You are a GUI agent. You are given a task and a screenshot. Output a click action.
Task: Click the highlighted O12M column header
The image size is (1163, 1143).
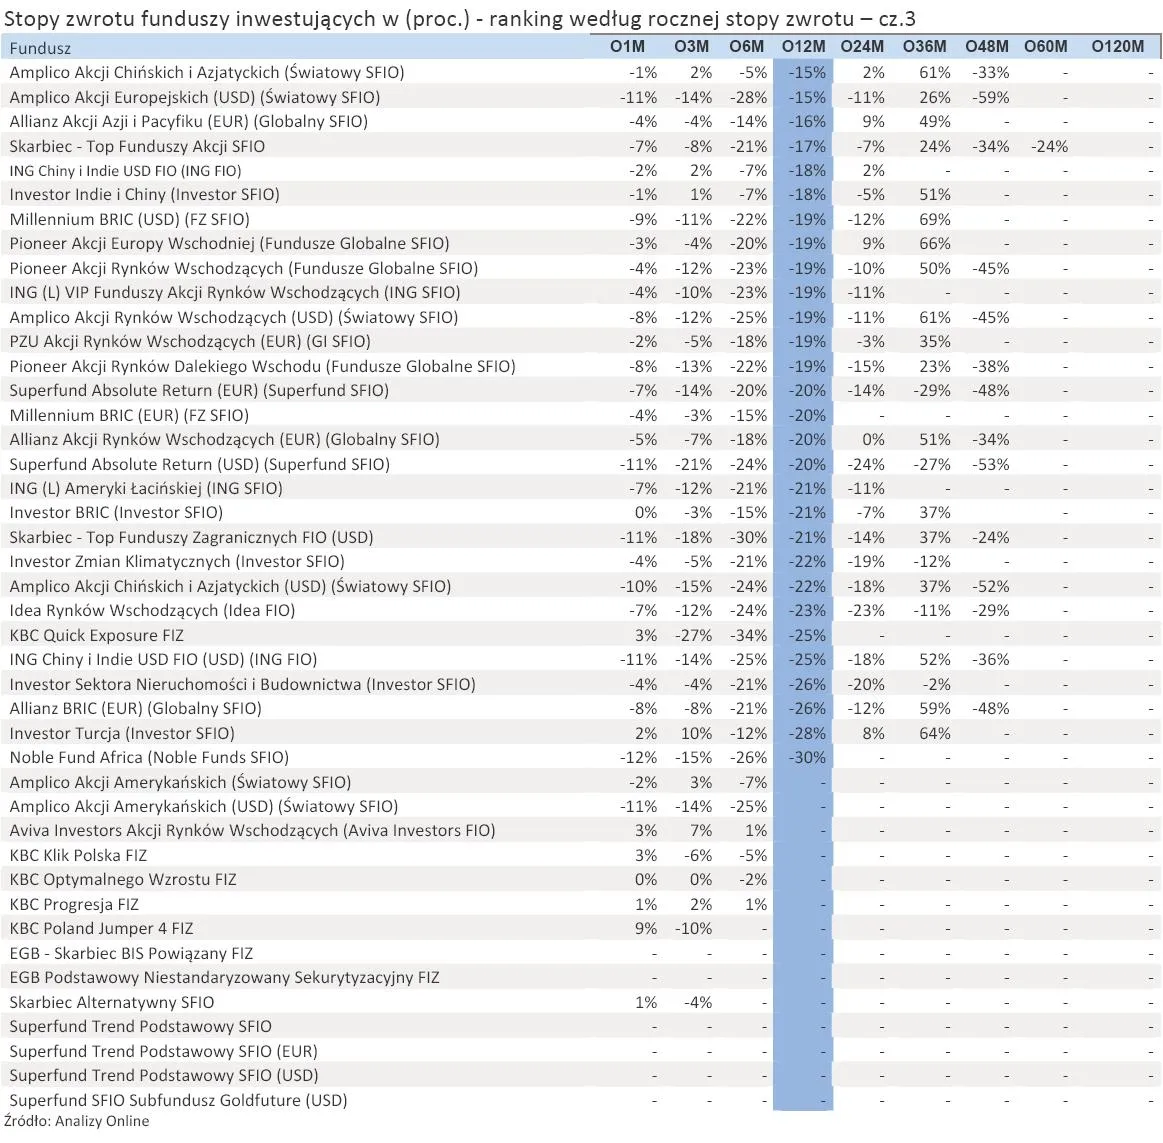point(803,47)
